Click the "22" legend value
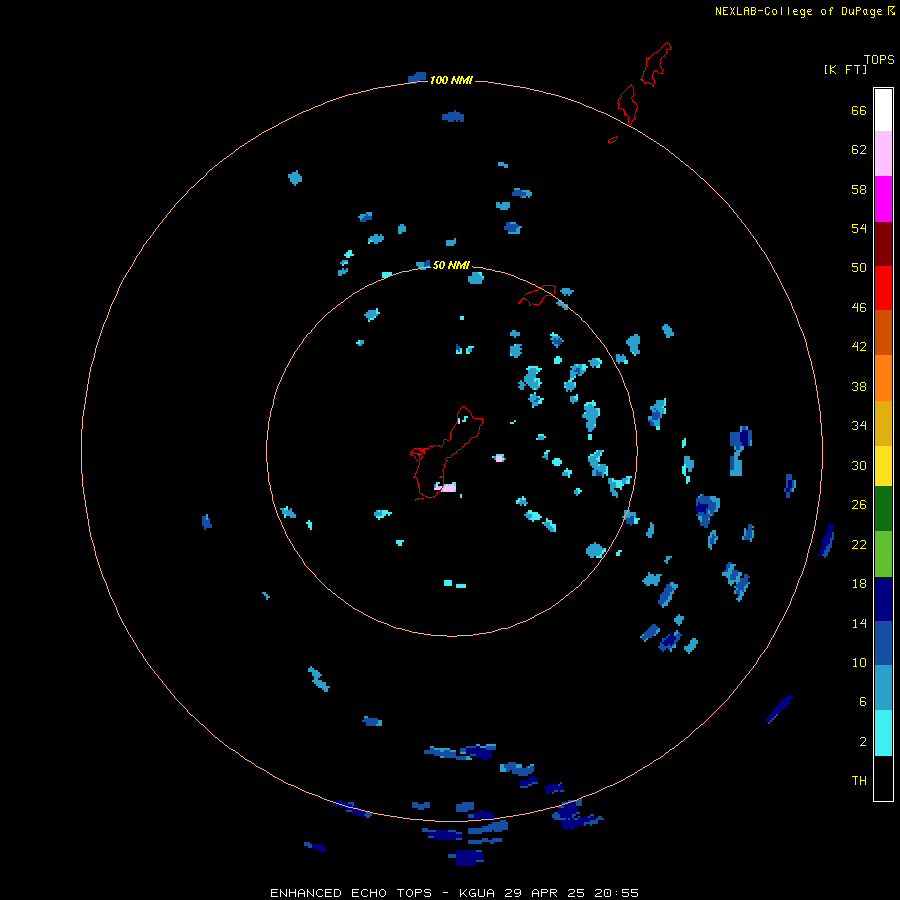Screen dimensions: 900x900 point(859,544)
